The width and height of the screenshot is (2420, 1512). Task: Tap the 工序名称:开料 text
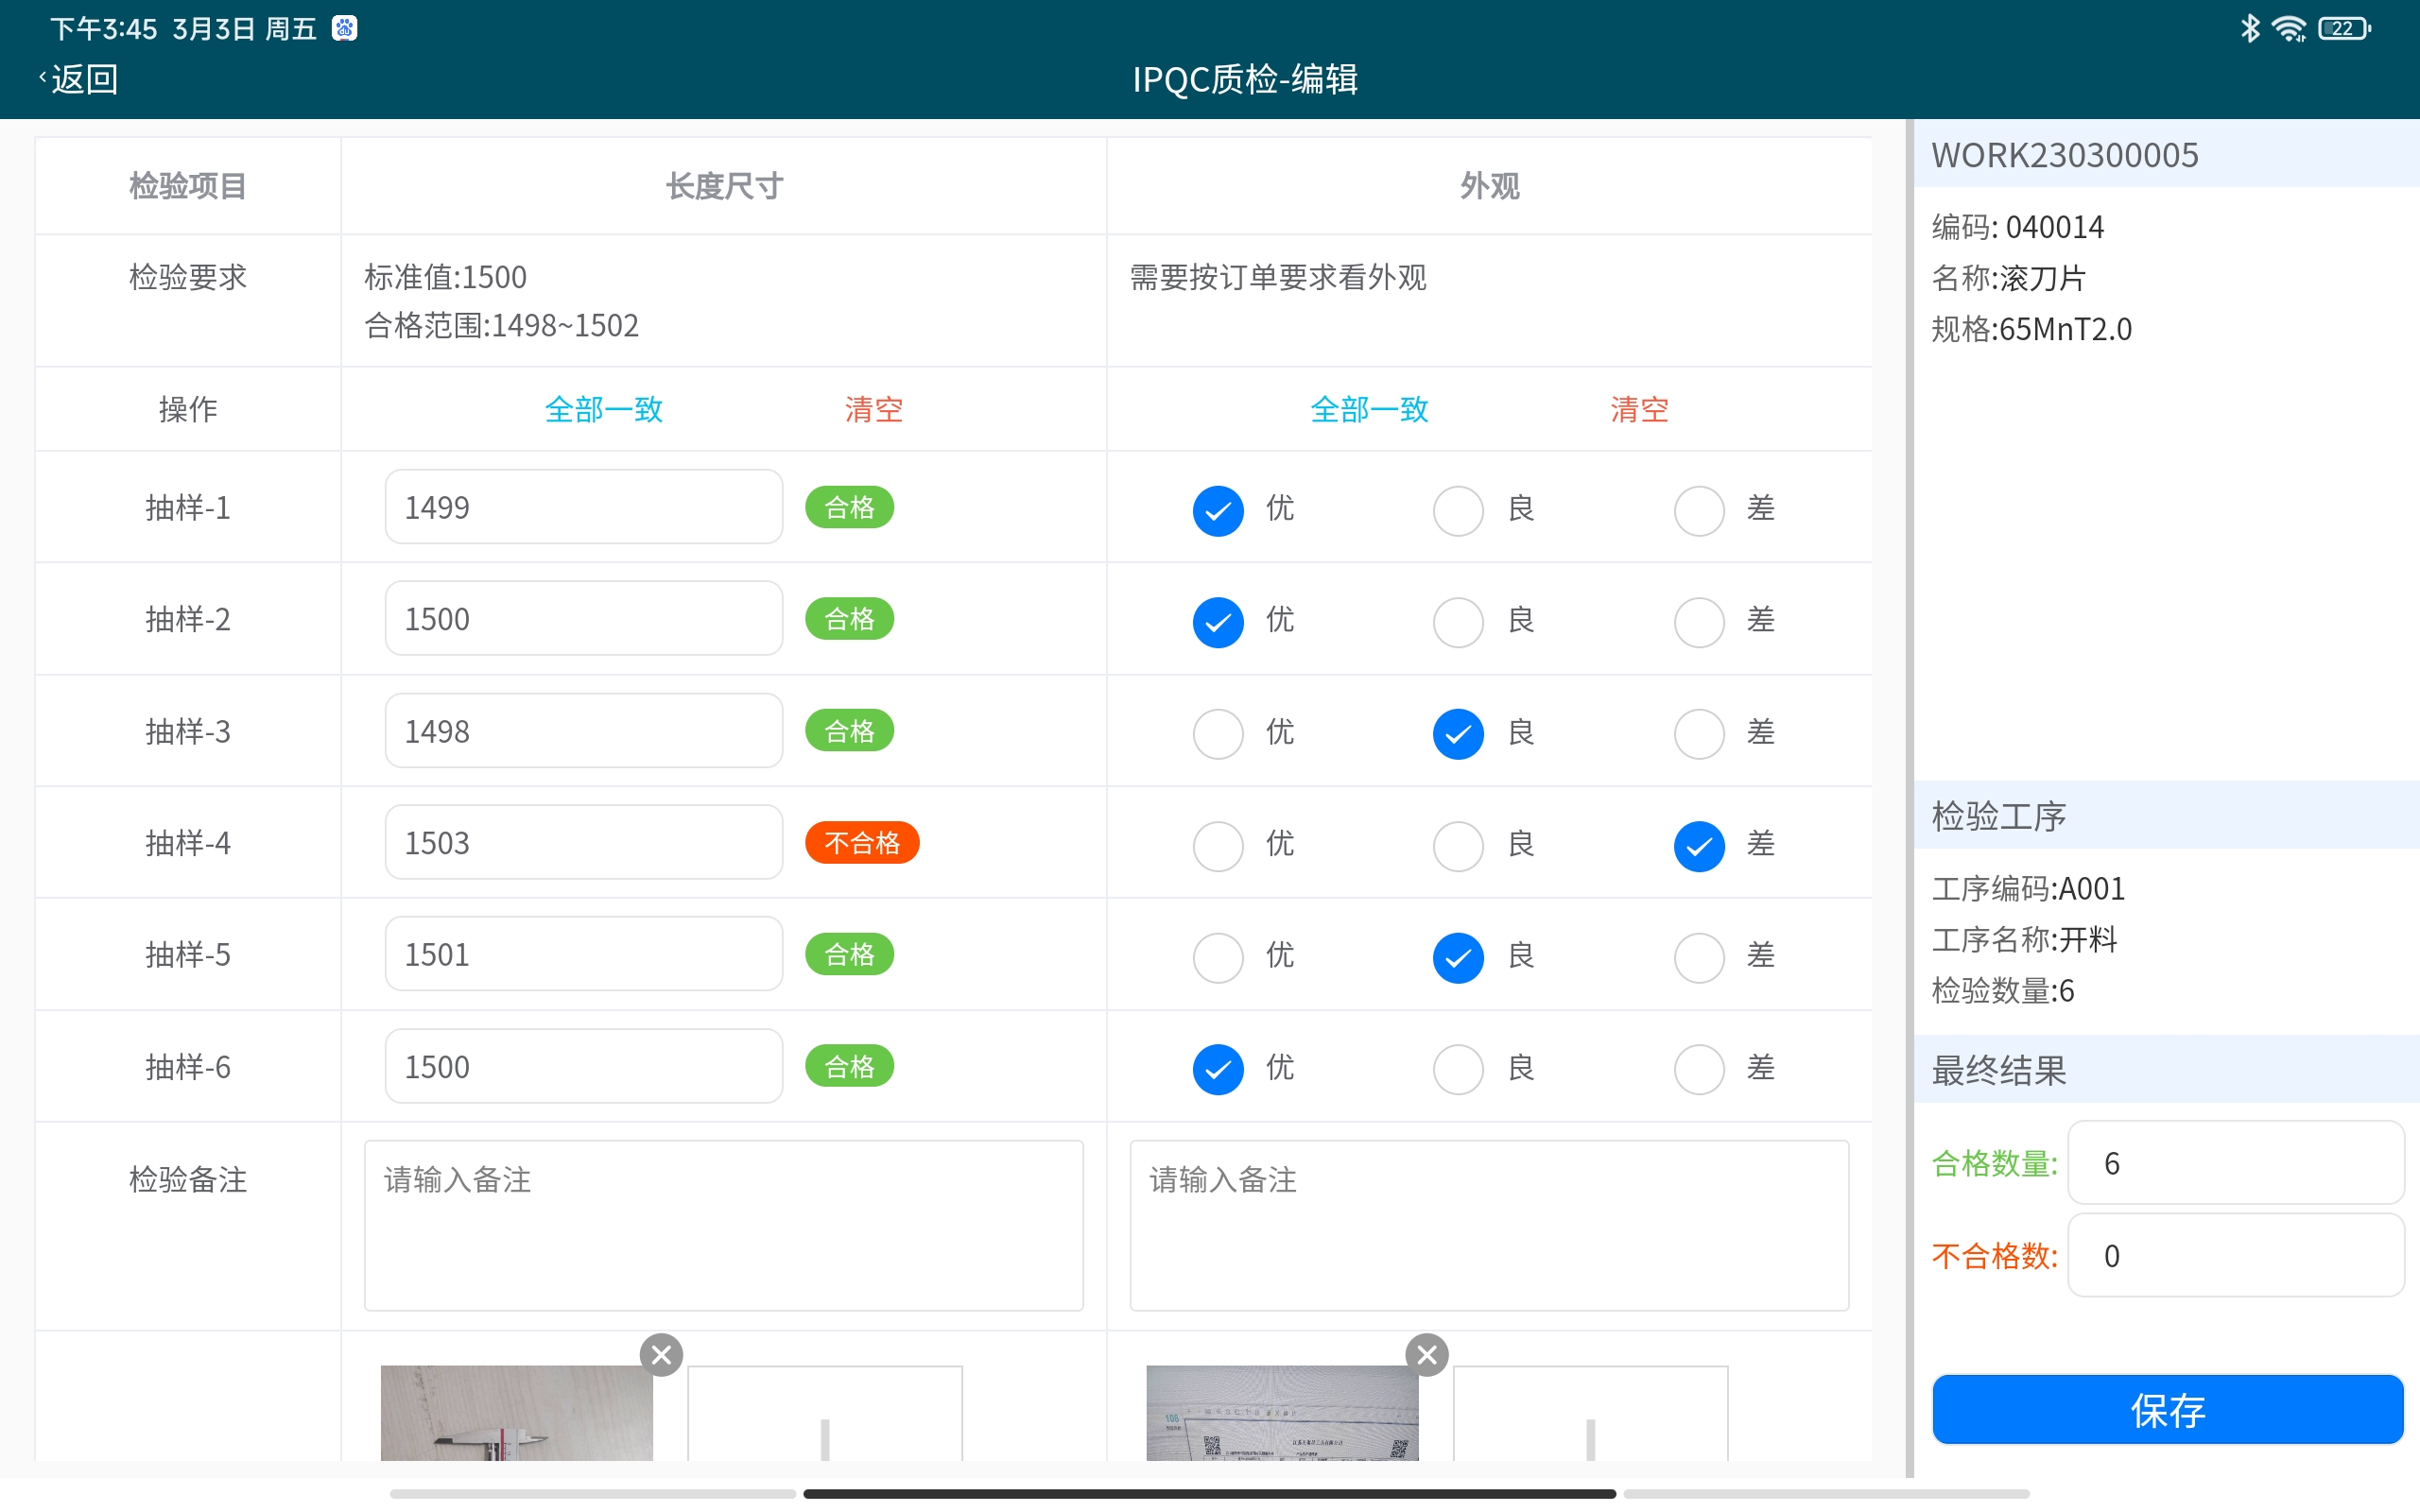(2025, 940)
